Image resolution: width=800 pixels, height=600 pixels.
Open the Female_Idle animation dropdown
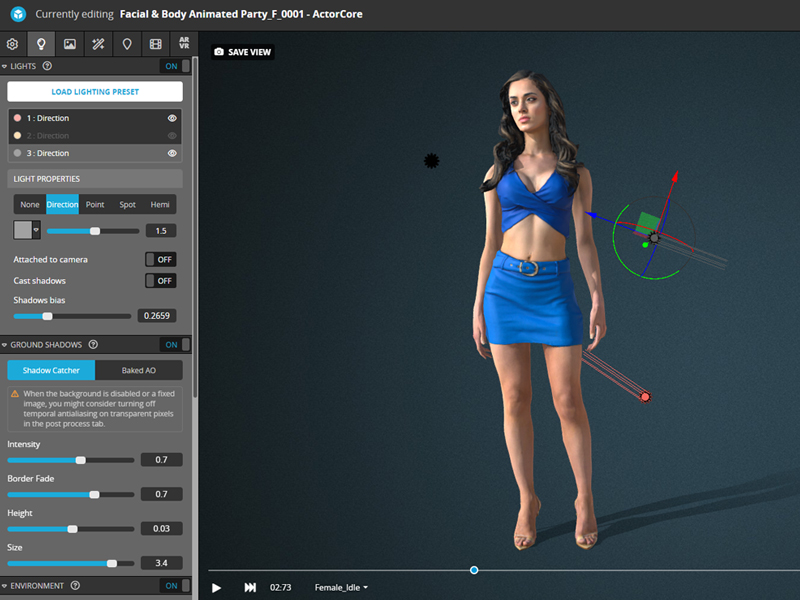click(x=341, y=587)
